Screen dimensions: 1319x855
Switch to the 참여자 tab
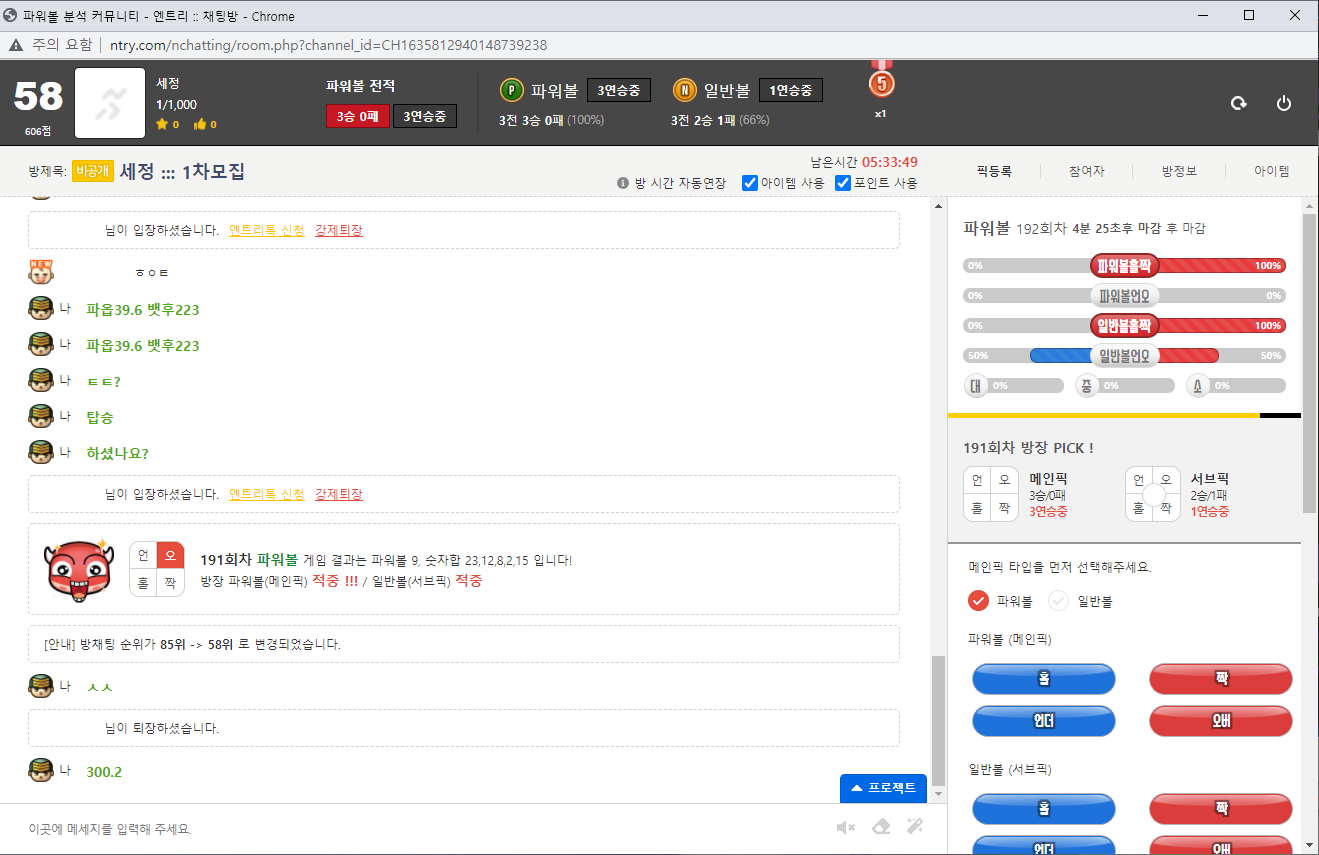(x=1086, y=171)
